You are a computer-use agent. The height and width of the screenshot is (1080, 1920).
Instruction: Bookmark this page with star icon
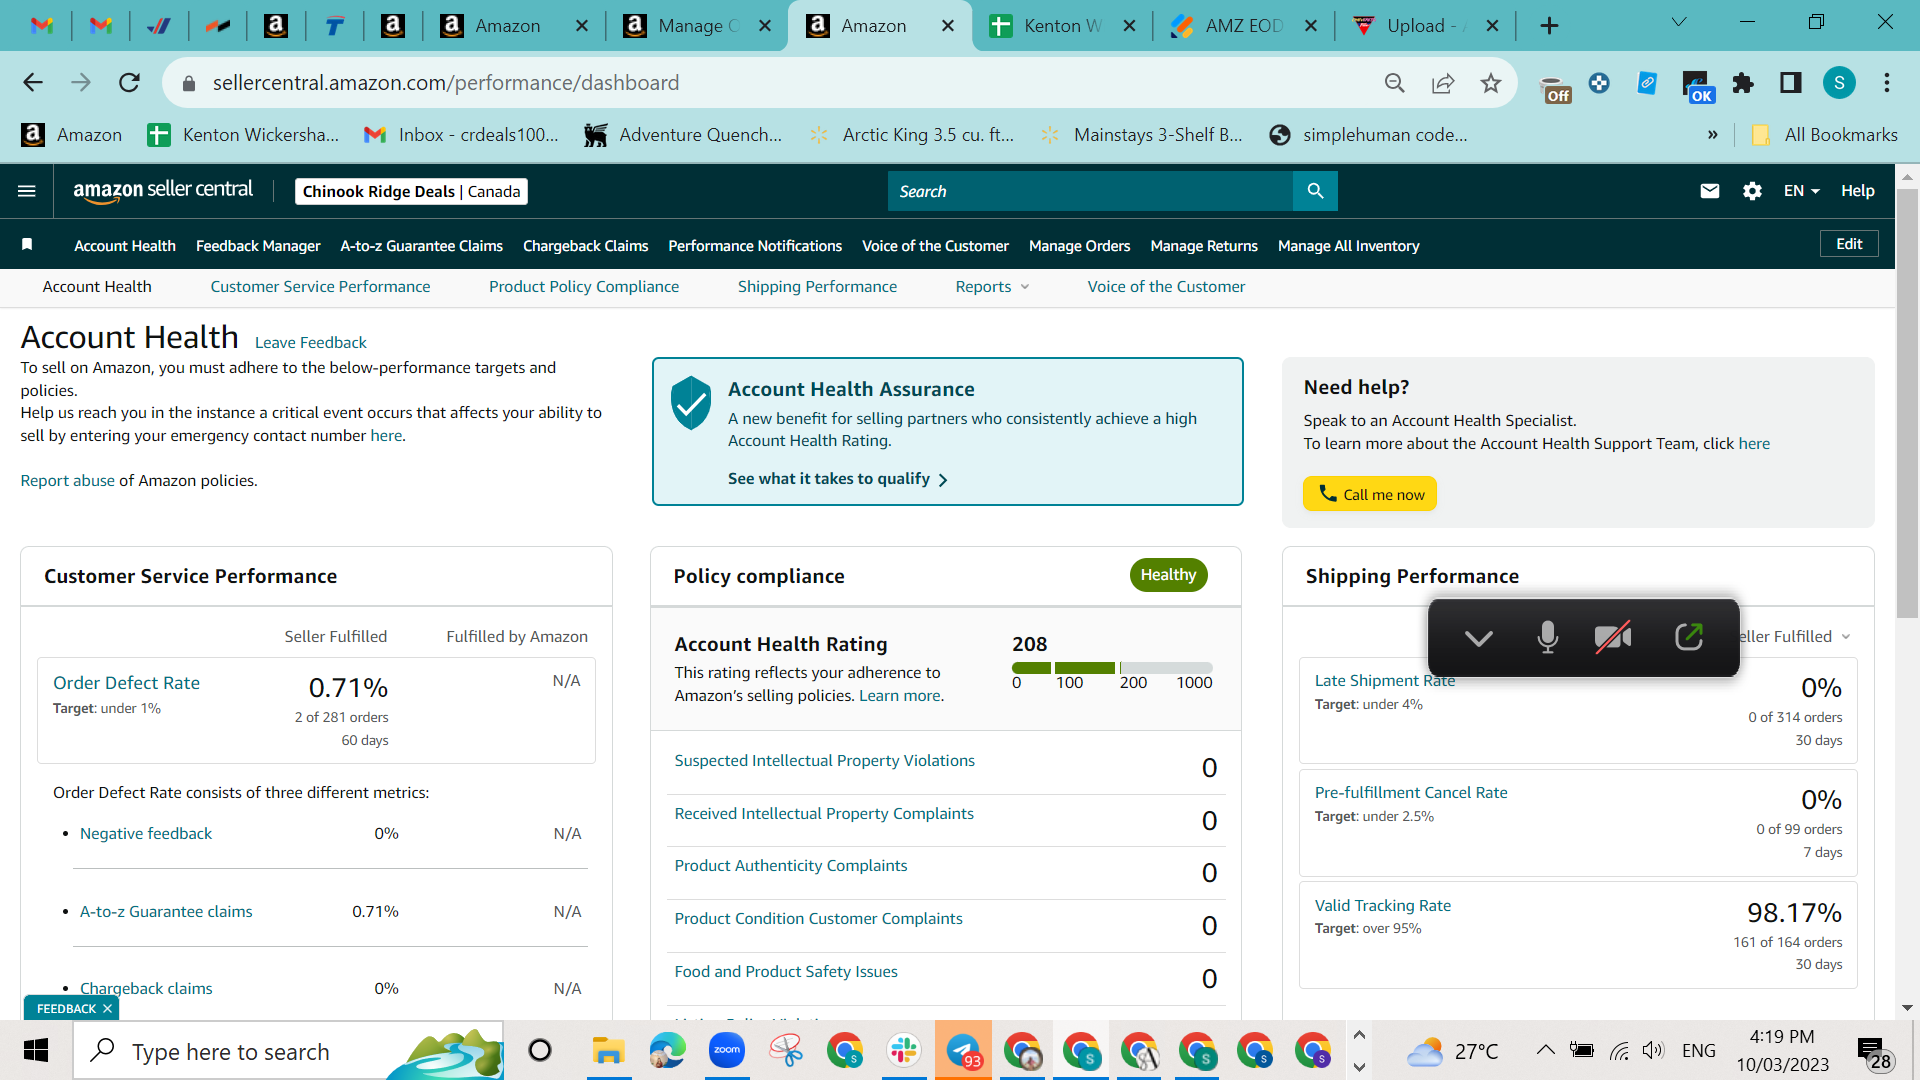coord(1491,83)
